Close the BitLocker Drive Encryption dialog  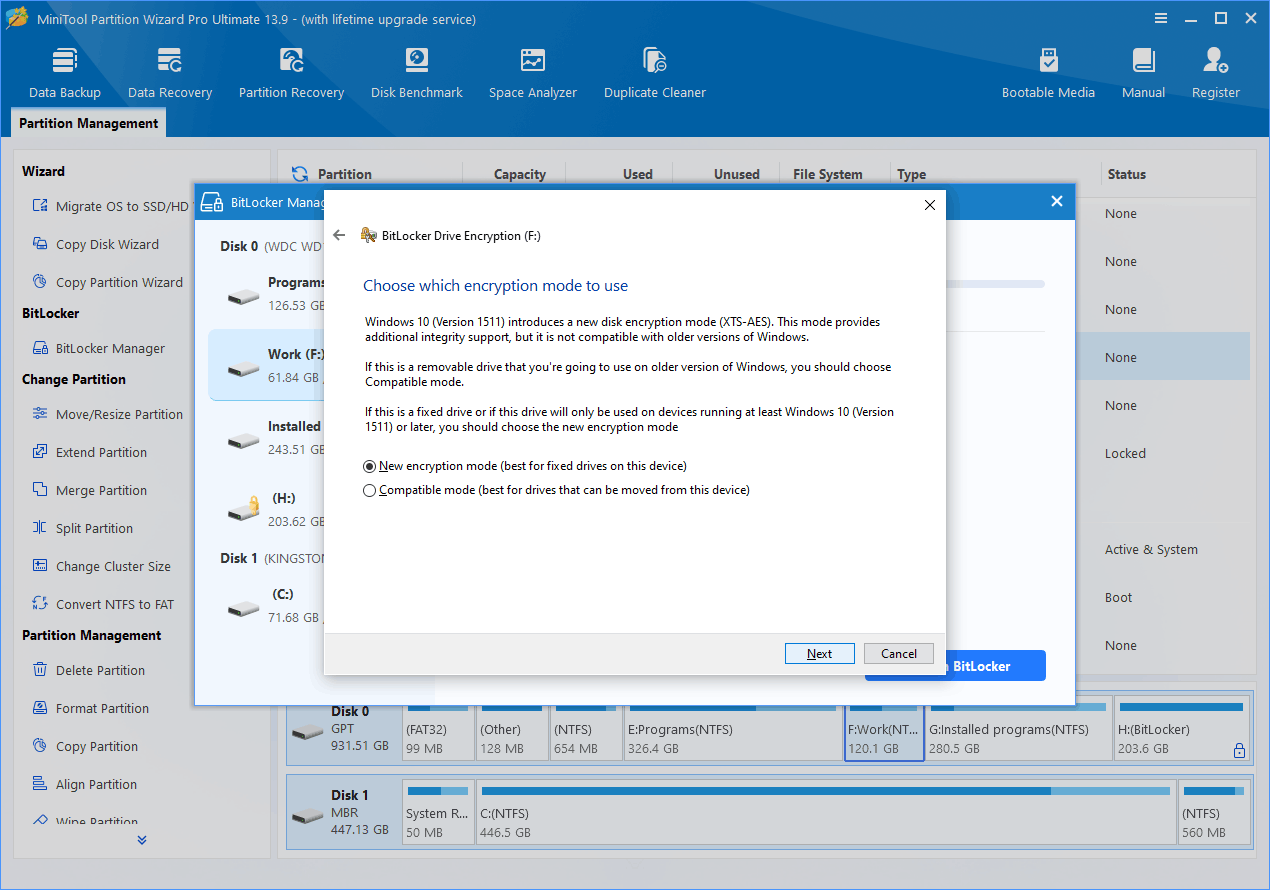pos(929,205)
